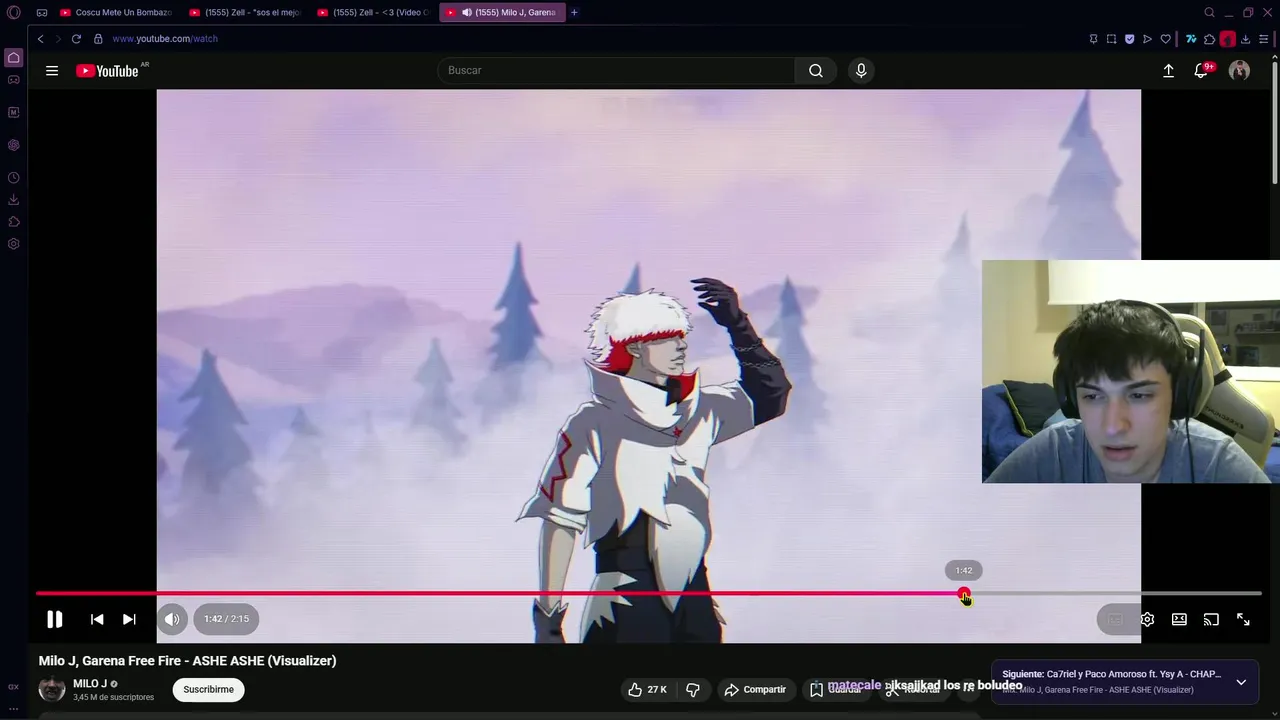
Task: Open the extensions cube icon
Action: [x=1209, y=39]
